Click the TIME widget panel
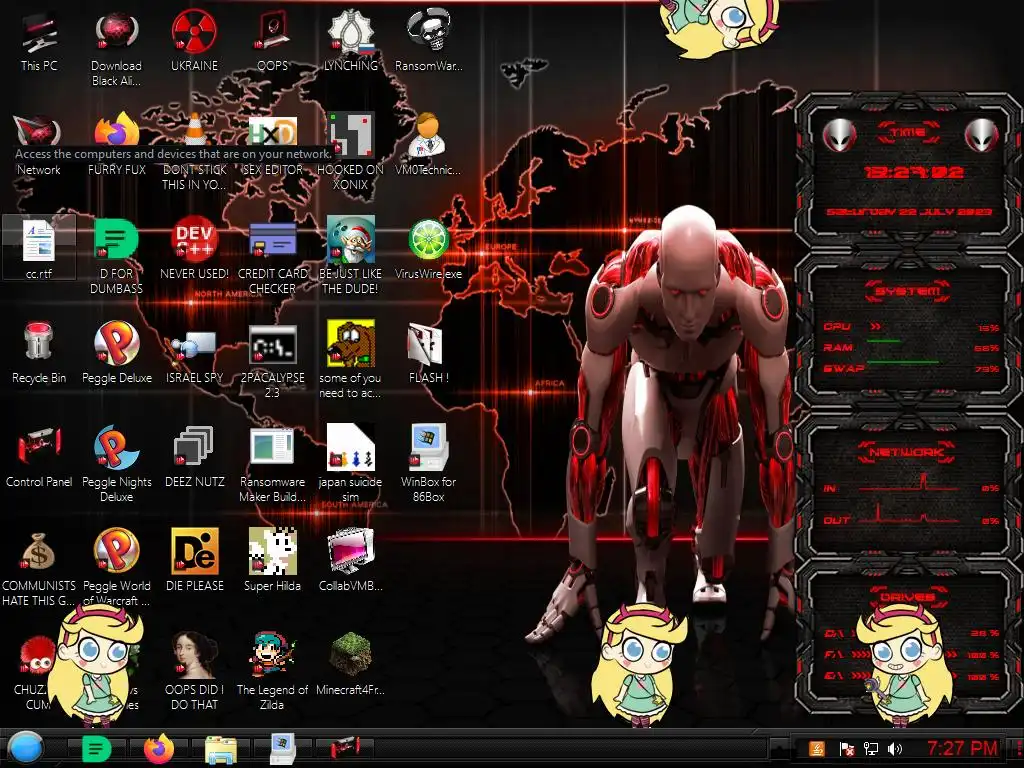Screen dimensions: 1024x768 click(907, 171)
